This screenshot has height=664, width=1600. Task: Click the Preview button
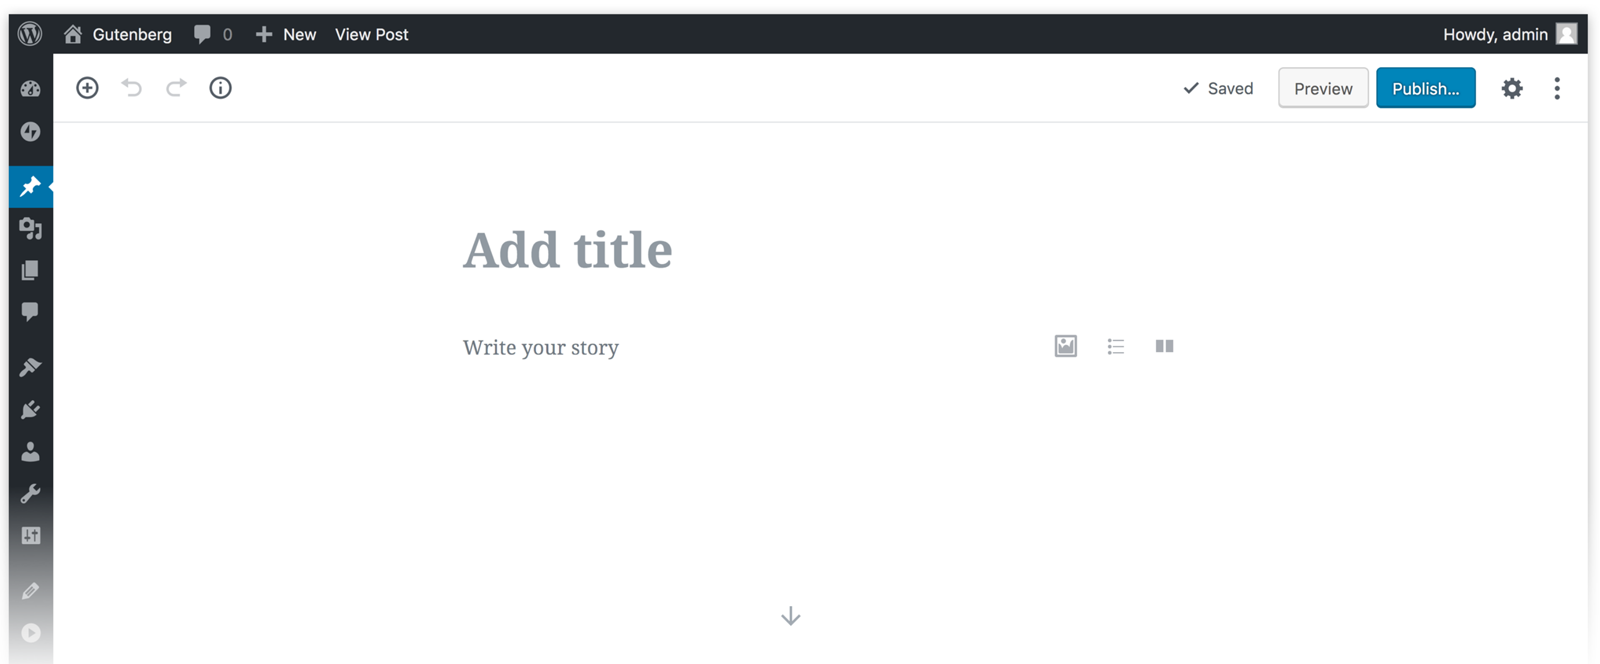(1322, 88)
